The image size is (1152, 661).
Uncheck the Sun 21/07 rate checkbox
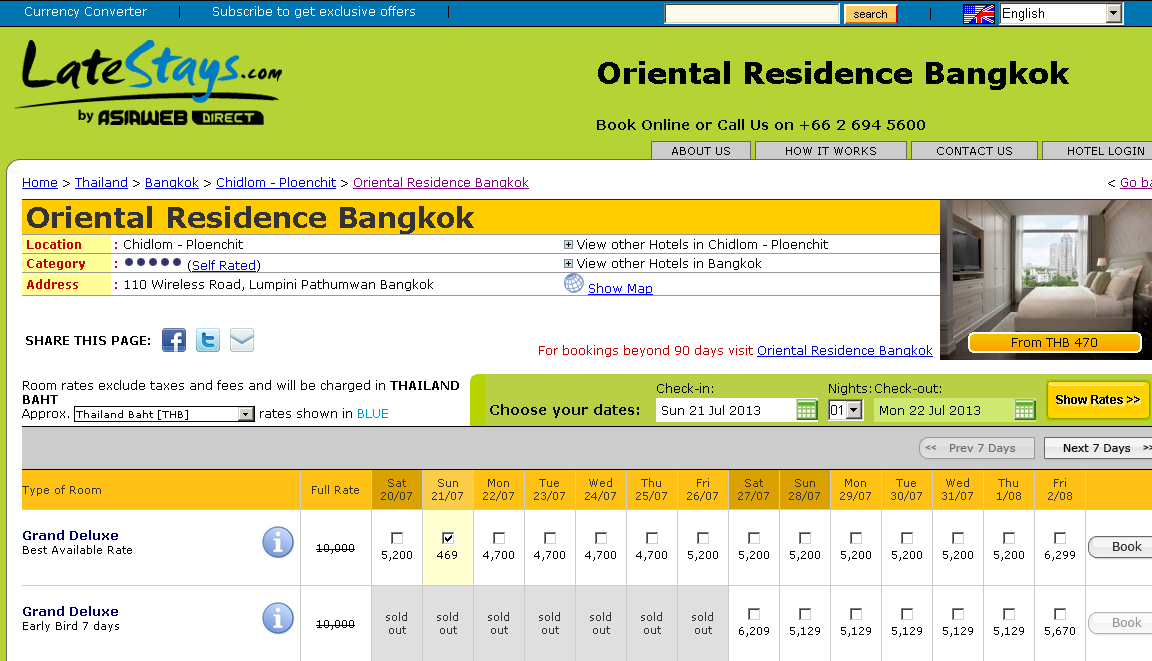(x=448, y=538)
